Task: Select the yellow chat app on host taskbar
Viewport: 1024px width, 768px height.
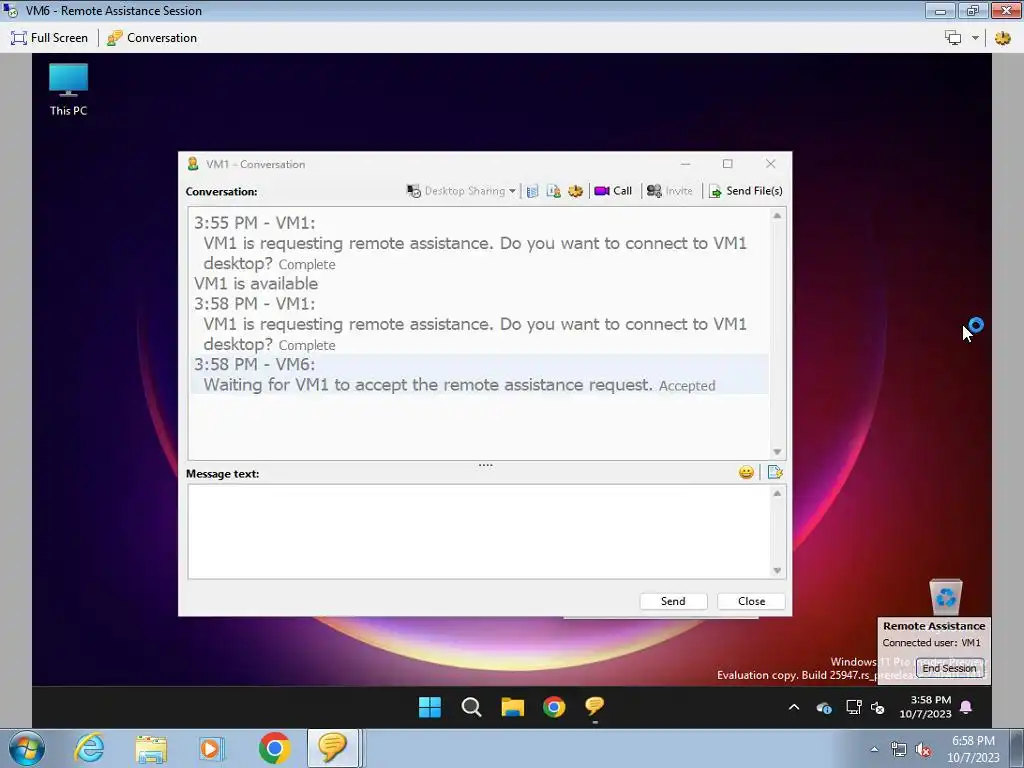Action: (332, 748)
